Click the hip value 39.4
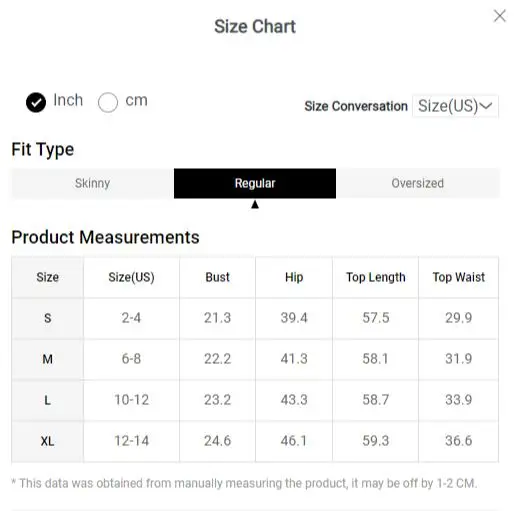Viewport: 518px width, 511px height. [x=294, y=318]
